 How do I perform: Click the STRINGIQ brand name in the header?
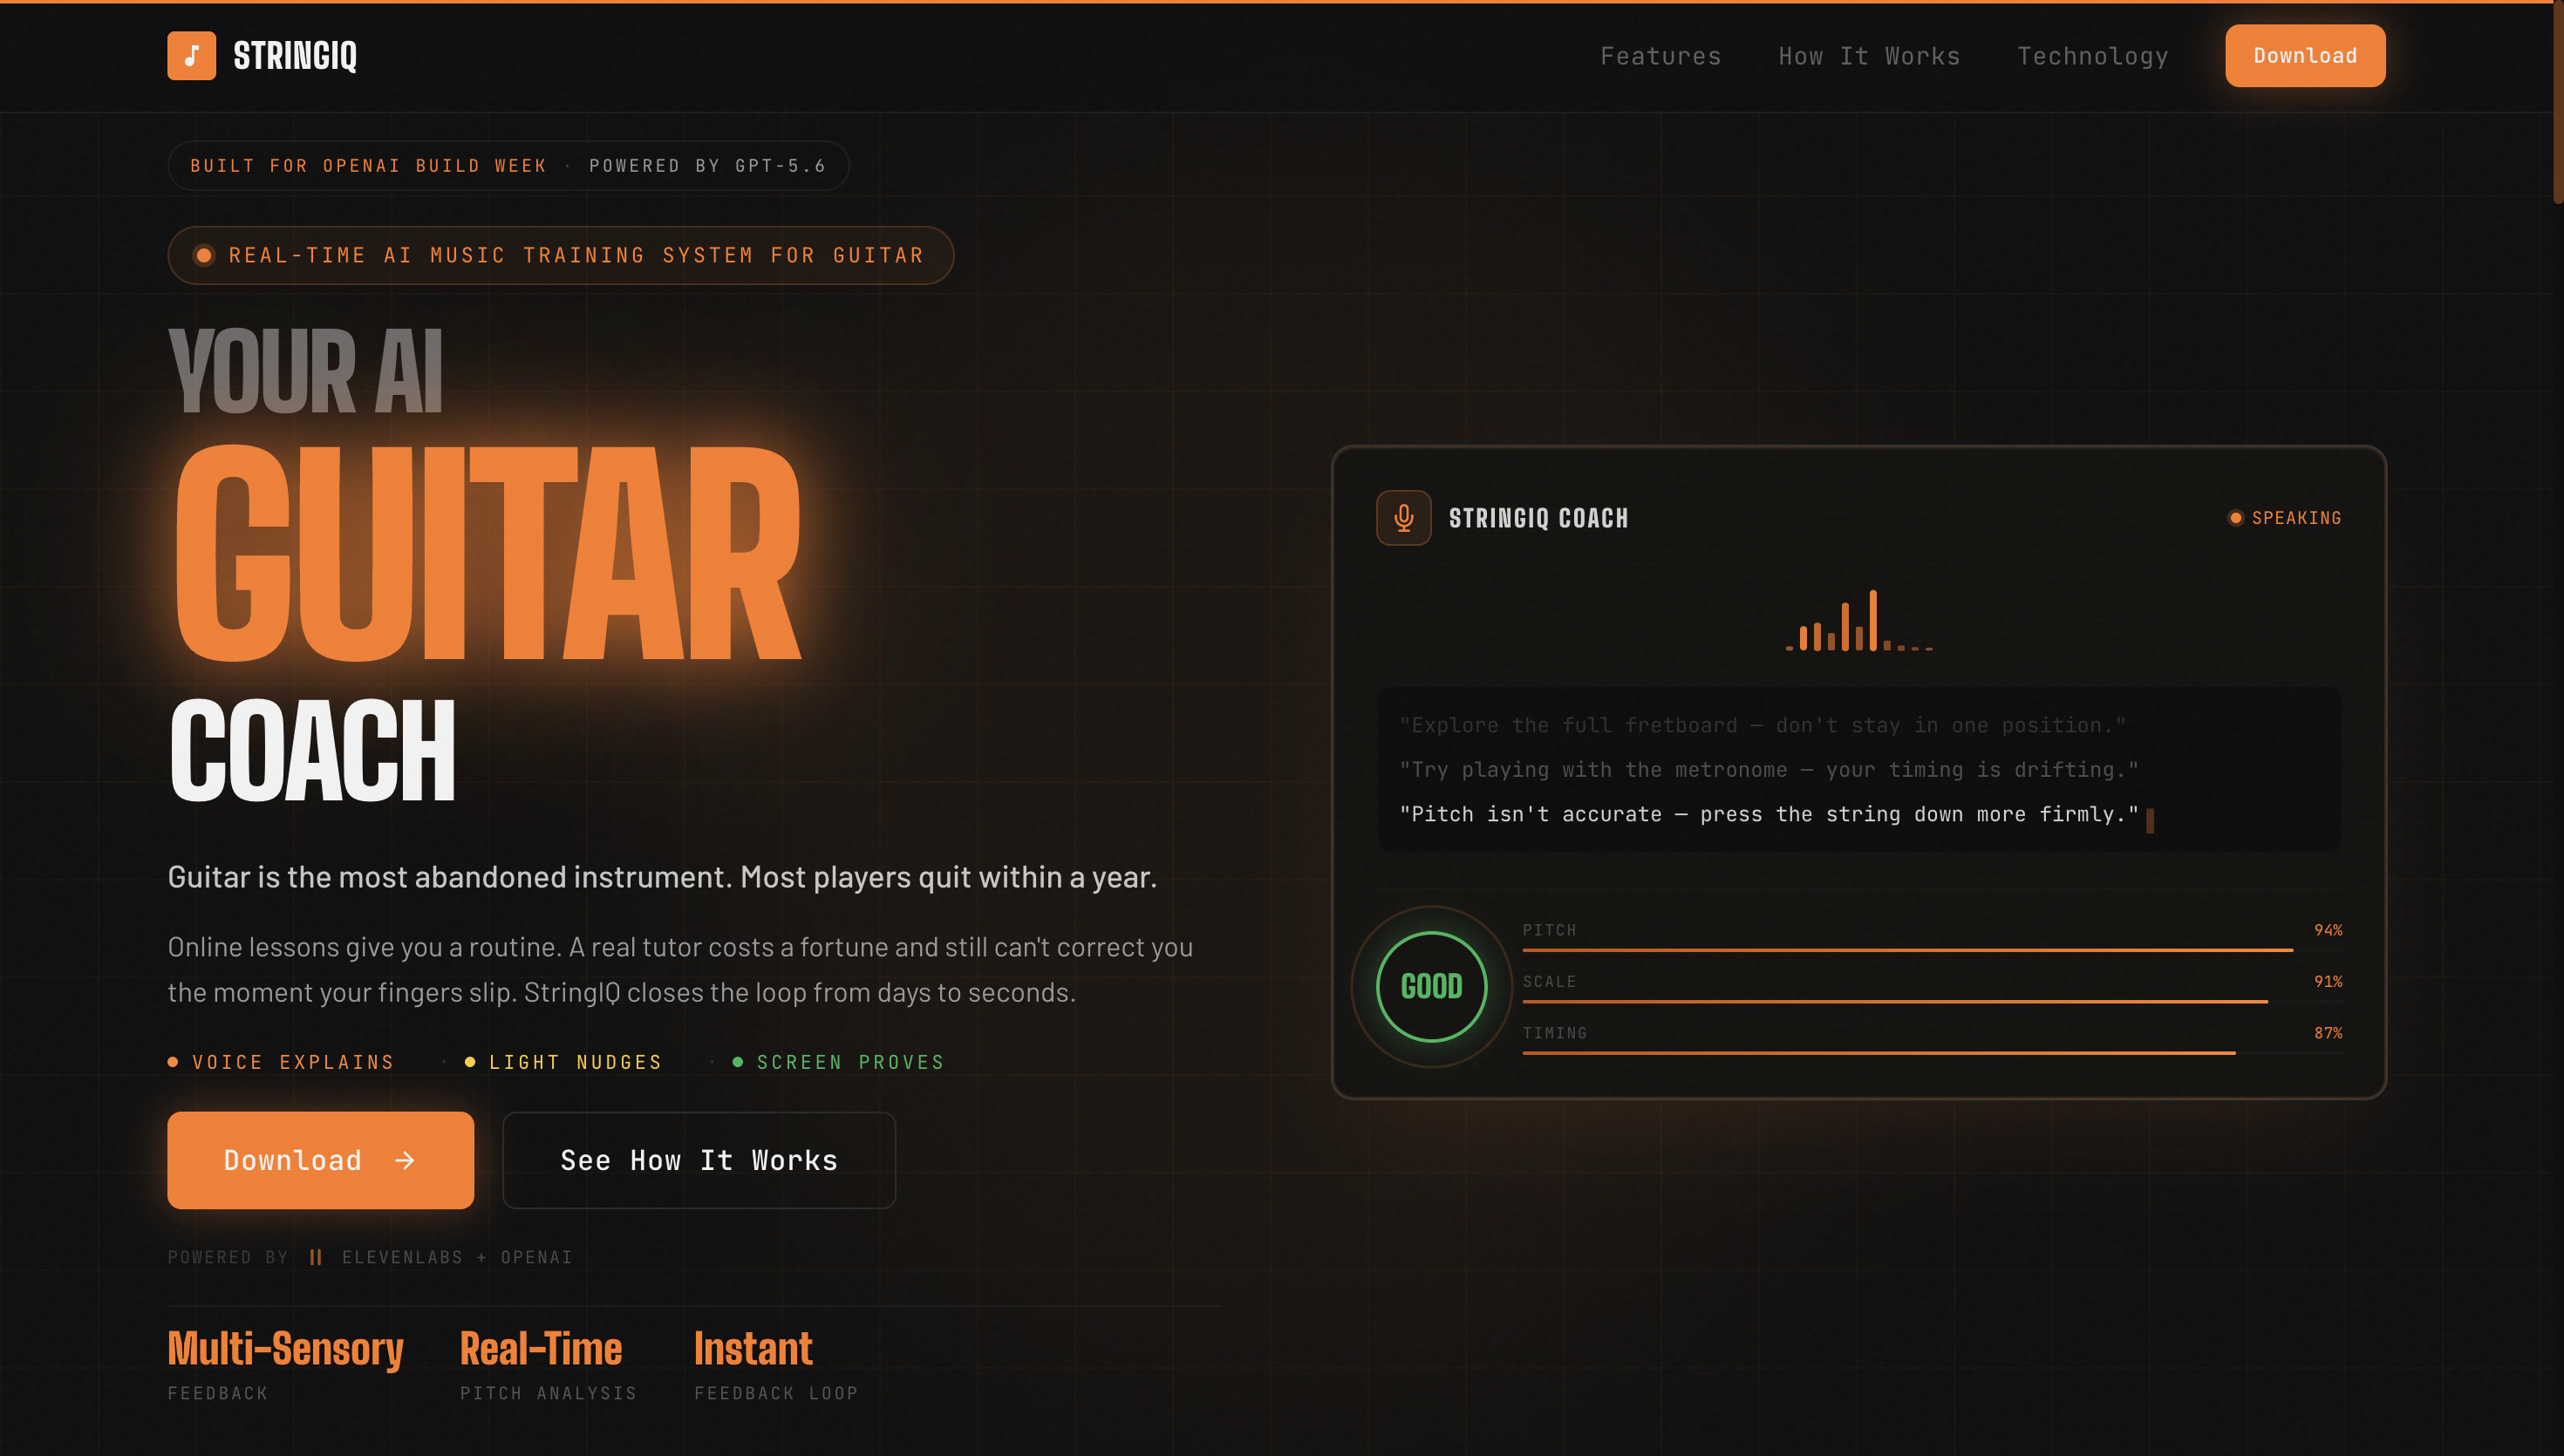pos(295,56)
